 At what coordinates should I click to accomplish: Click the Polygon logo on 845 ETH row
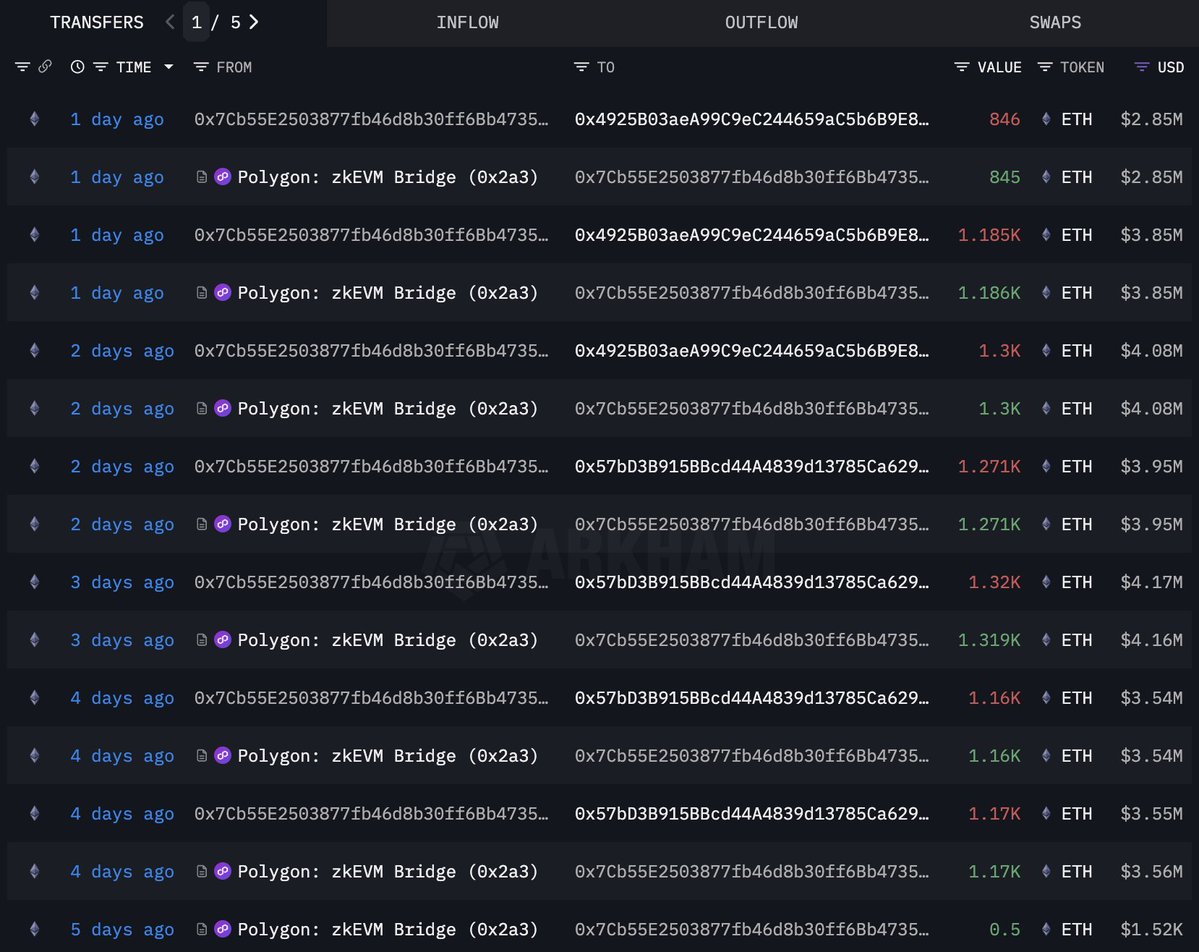coord(223,177)
